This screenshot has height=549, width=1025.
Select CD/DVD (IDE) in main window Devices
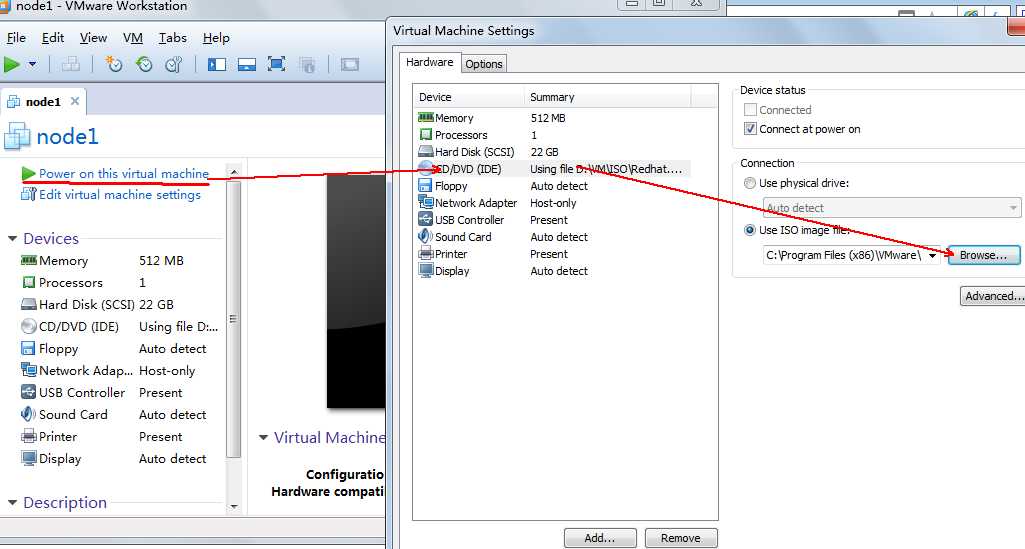coord(121,327)
